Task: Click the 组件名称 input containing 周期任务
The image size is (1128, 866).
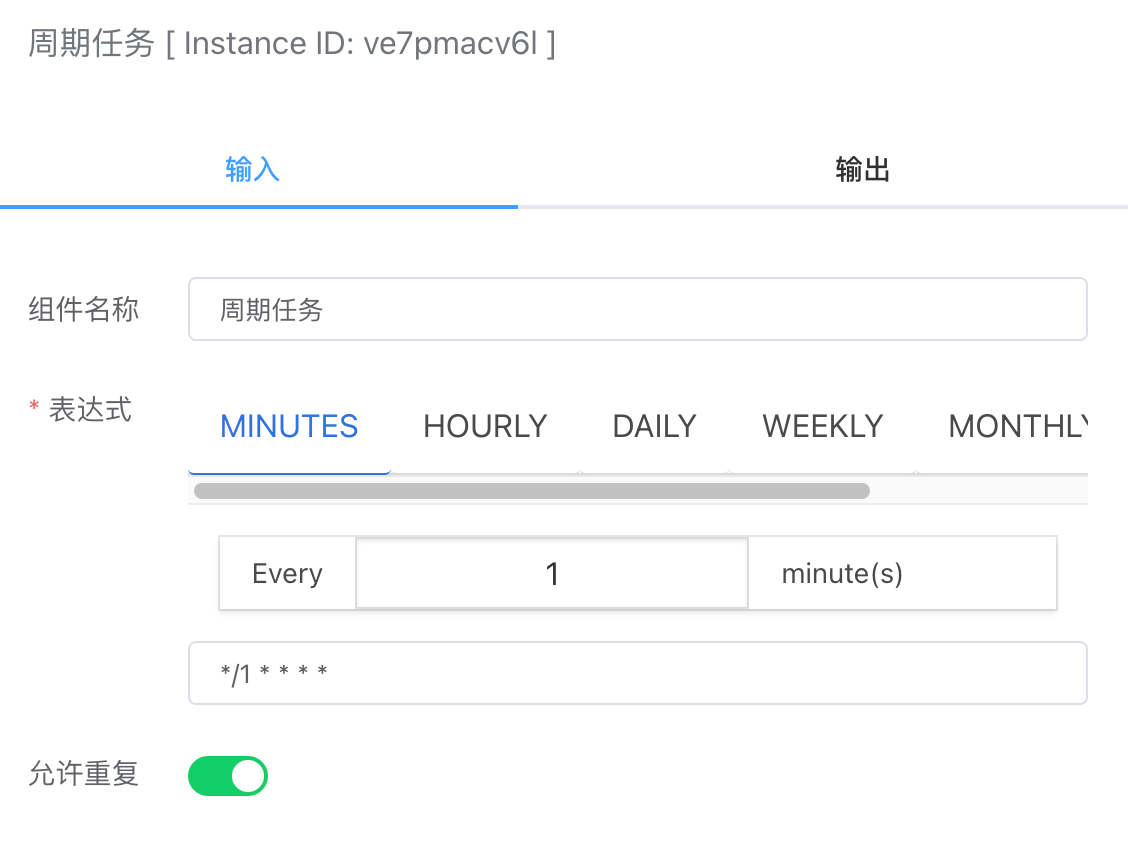Action: (637, 309)
